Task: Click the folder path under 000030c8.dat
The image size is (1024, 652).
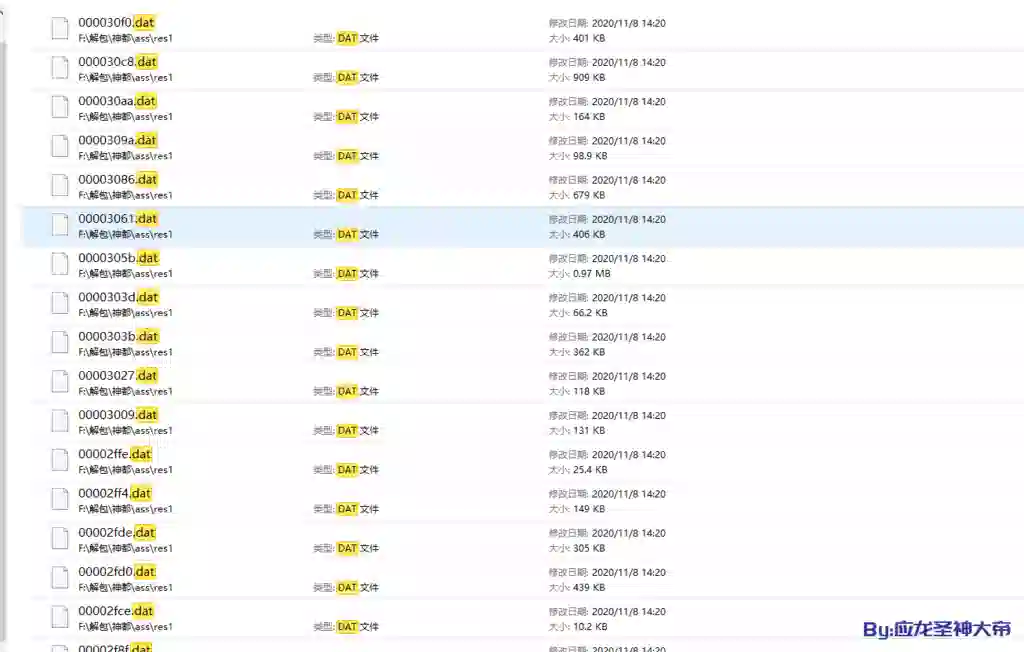Action: pos(125,77)
